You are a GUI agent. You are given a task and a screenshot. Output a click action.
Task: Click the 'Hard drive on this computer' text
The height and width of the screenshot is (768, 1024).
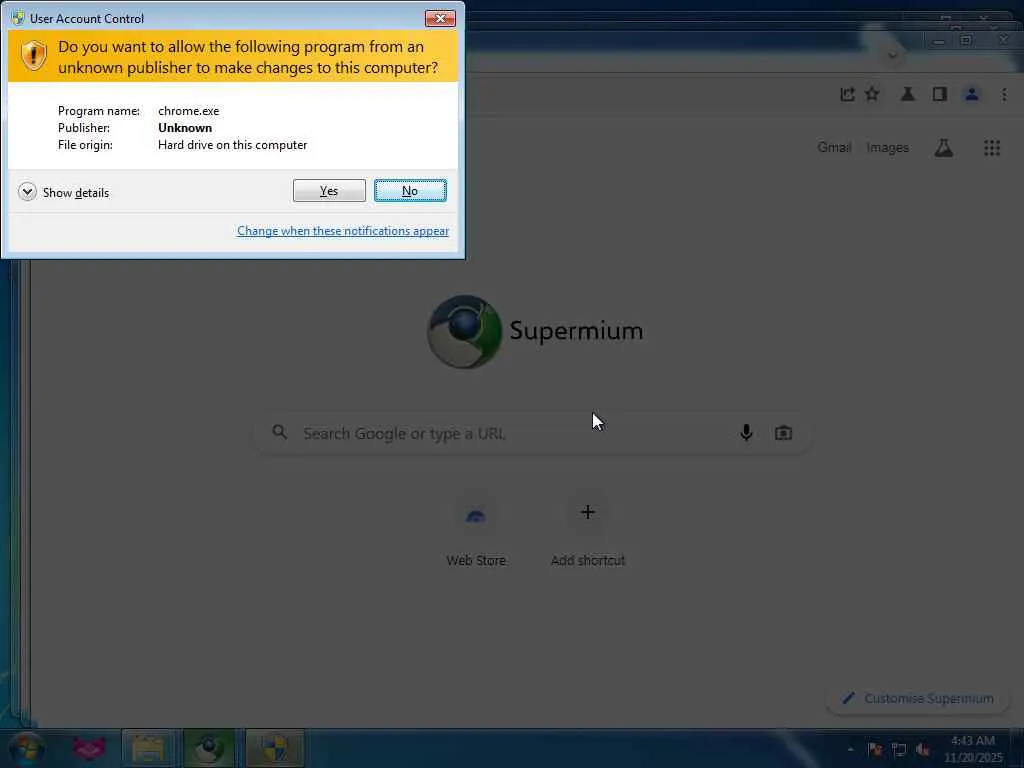pos(232,145)
